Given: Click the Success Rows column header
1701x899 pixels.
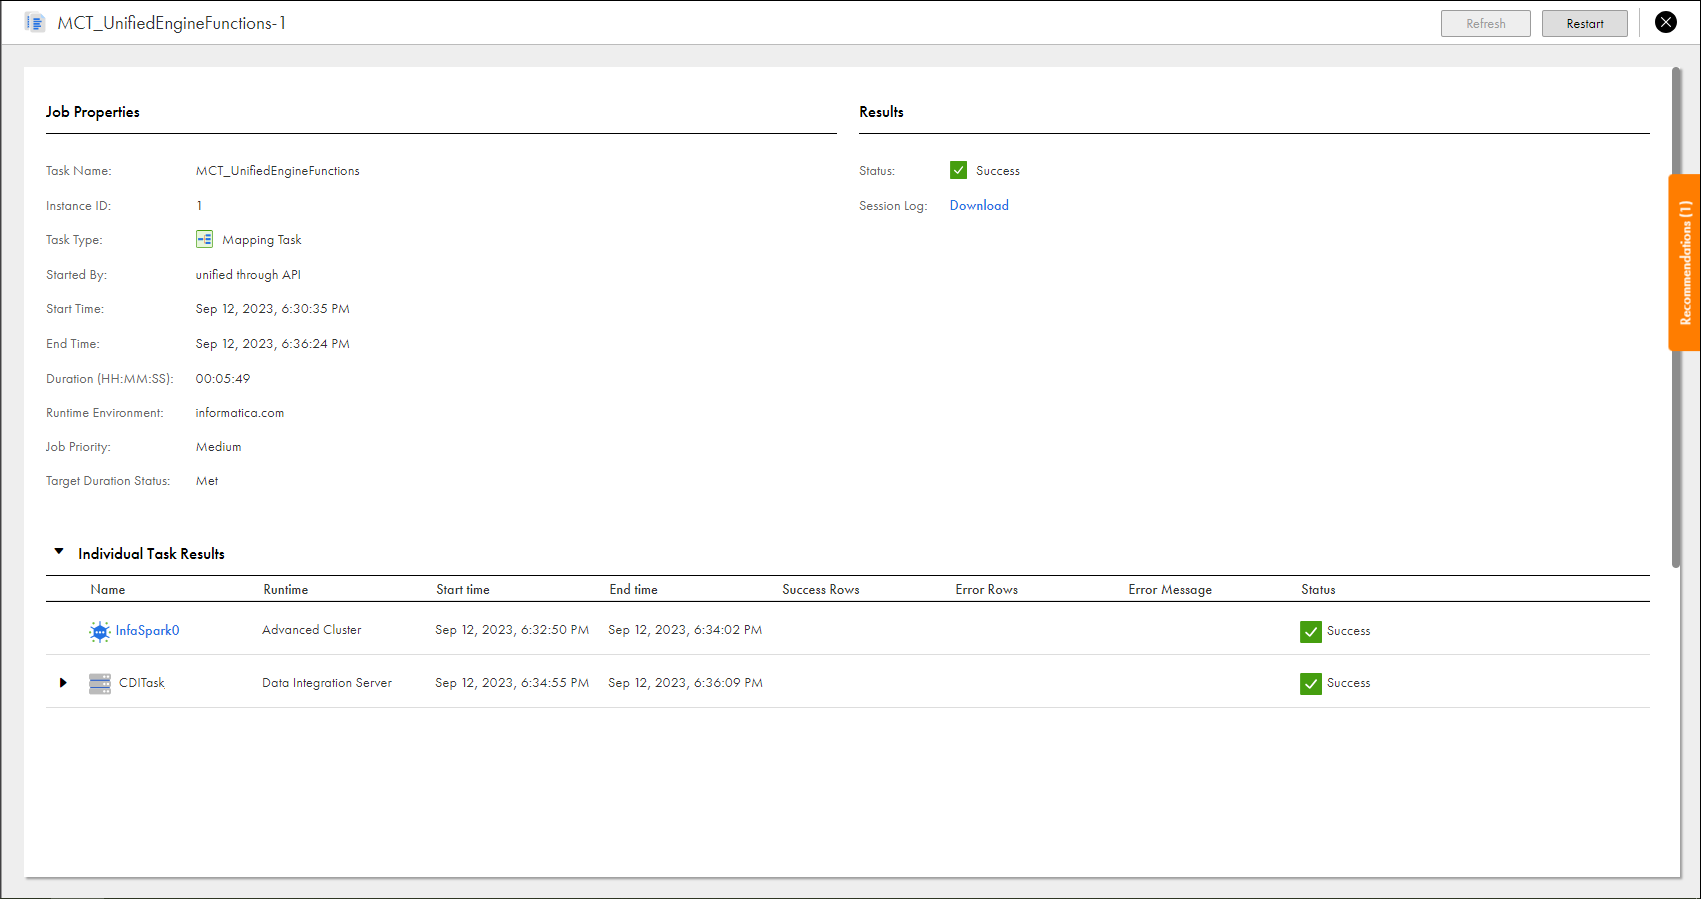Looking at the screenshot, I should point(821,589).
